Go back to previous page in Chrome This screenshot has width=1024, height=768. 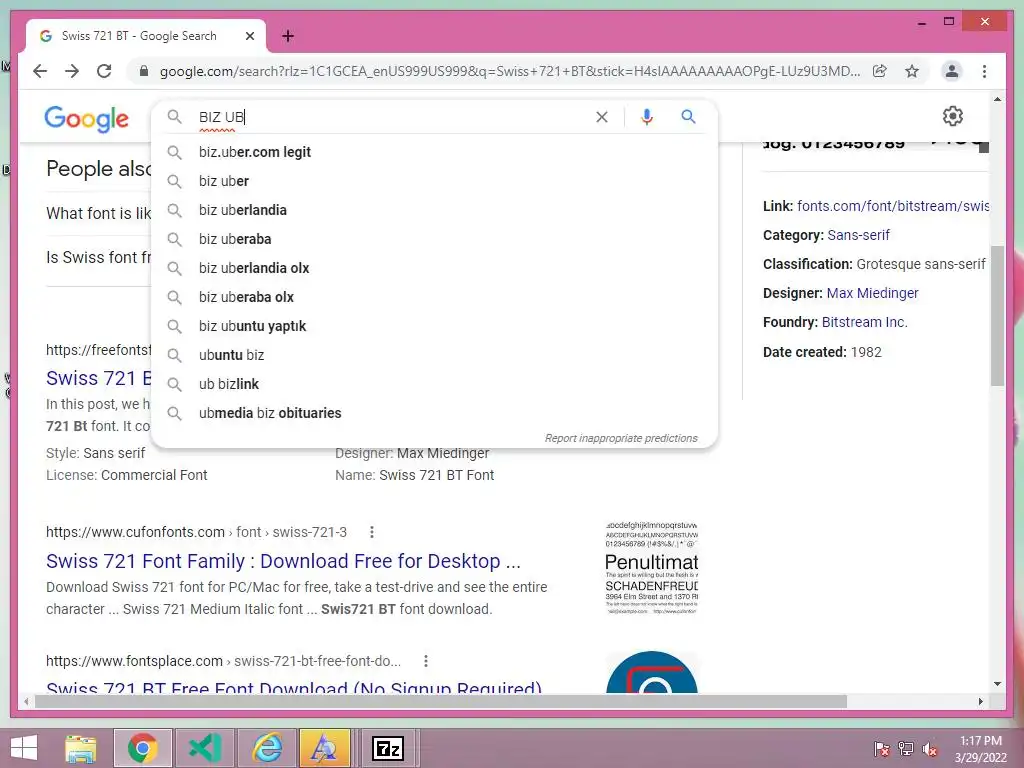[40, 71]
